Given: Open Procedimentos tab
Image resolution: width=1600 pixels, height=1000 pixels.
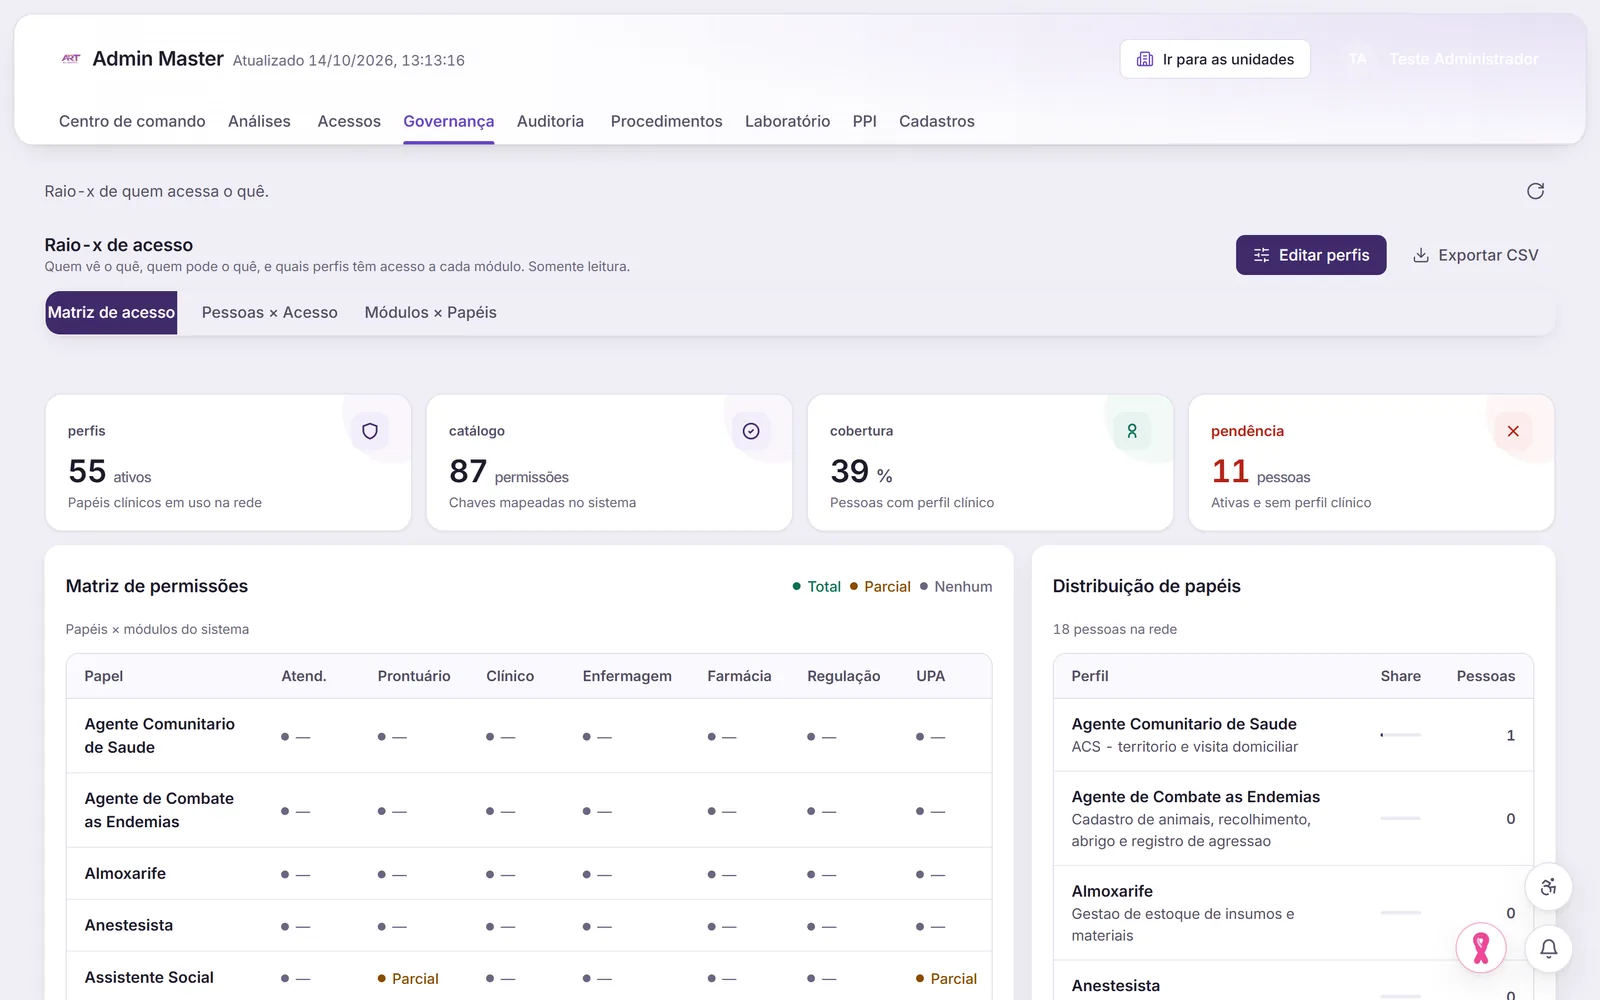Looking at the screenshot, I should tap(666, 121).
